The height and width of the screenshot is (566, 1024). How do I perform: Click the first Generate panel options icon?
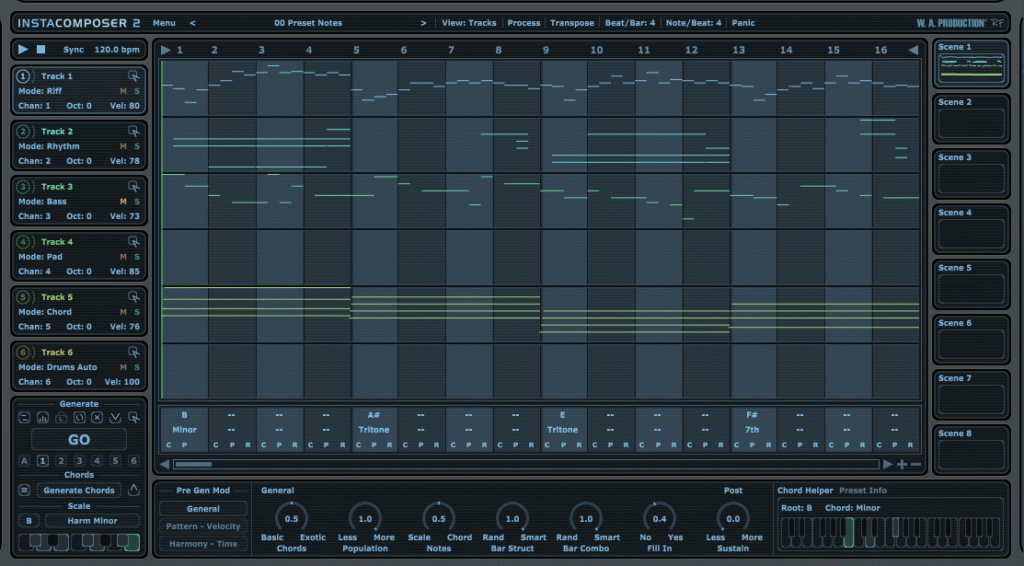pyautogui.click(x=24, y=417)
